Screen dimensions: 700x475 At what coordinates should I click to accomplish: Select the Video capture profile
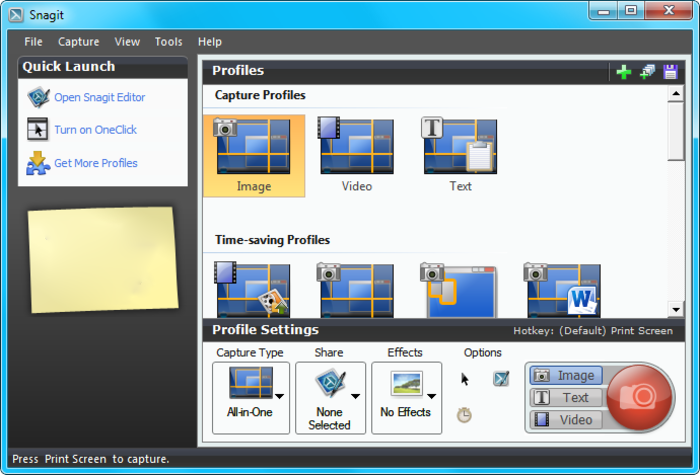(356, 155)
